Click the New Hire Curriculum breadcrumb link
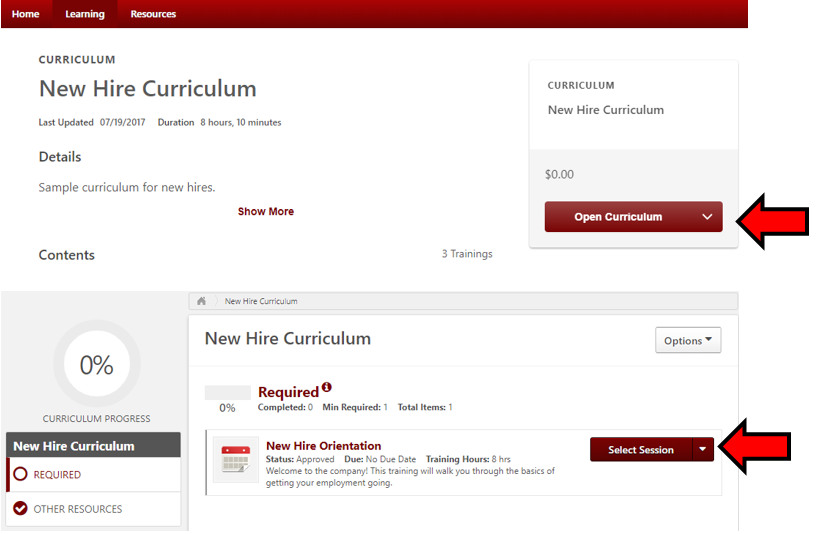This screenshot has width=816, height=534. pos(260,301)
